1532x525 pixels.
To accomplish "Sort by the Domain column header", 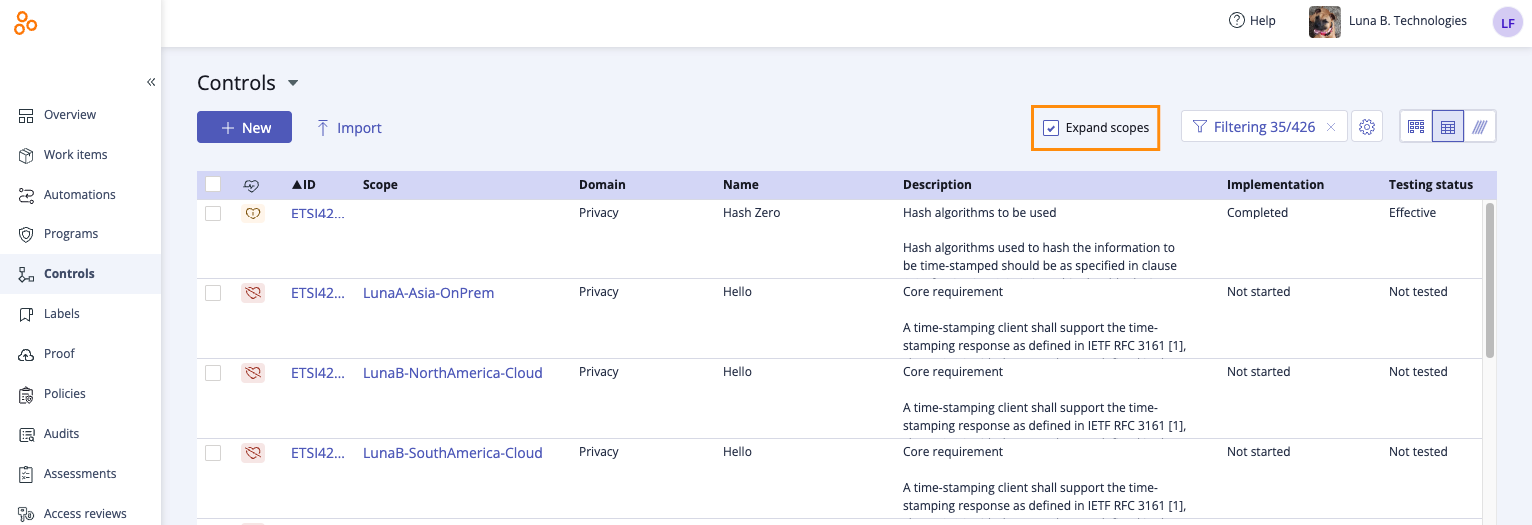I will pyautogui.click(x=602, y=185).
